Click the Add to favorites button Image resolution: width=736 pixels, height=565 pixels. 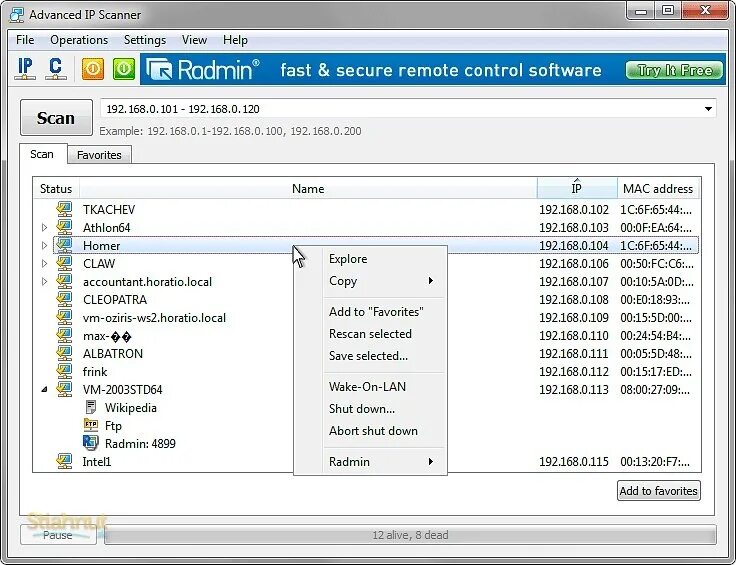coord(659,491)
